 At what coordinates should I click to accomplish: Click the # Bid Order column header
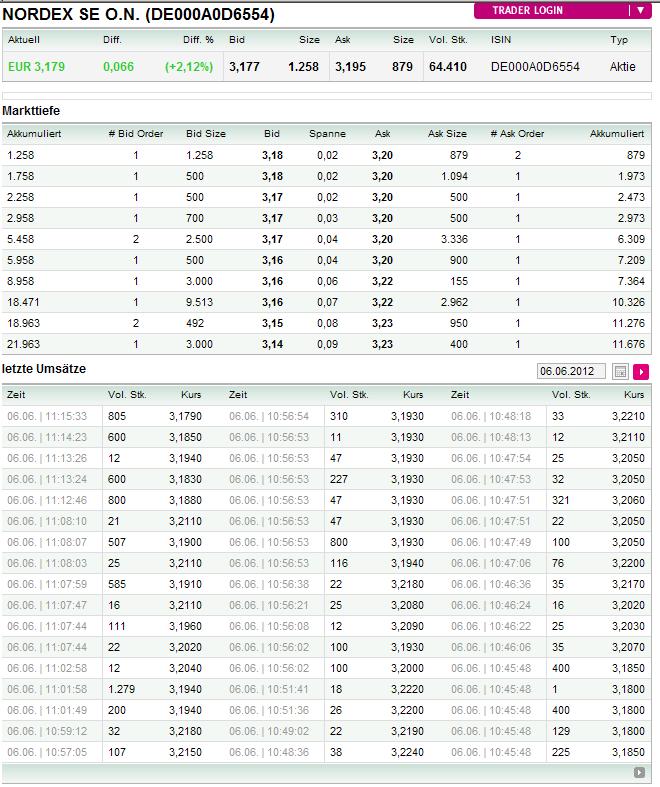(135, 133)
